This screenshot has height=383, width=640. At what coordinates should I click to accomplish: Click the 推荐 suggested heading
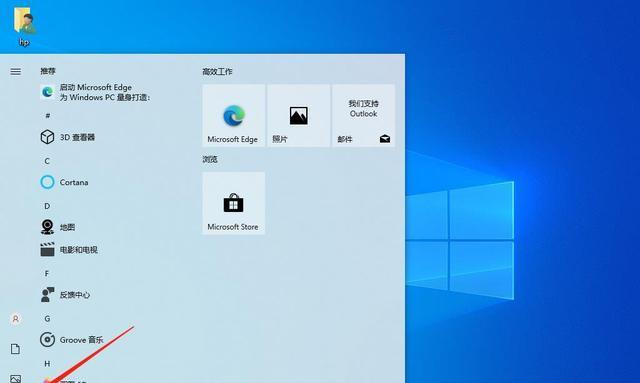pos(48,71)
